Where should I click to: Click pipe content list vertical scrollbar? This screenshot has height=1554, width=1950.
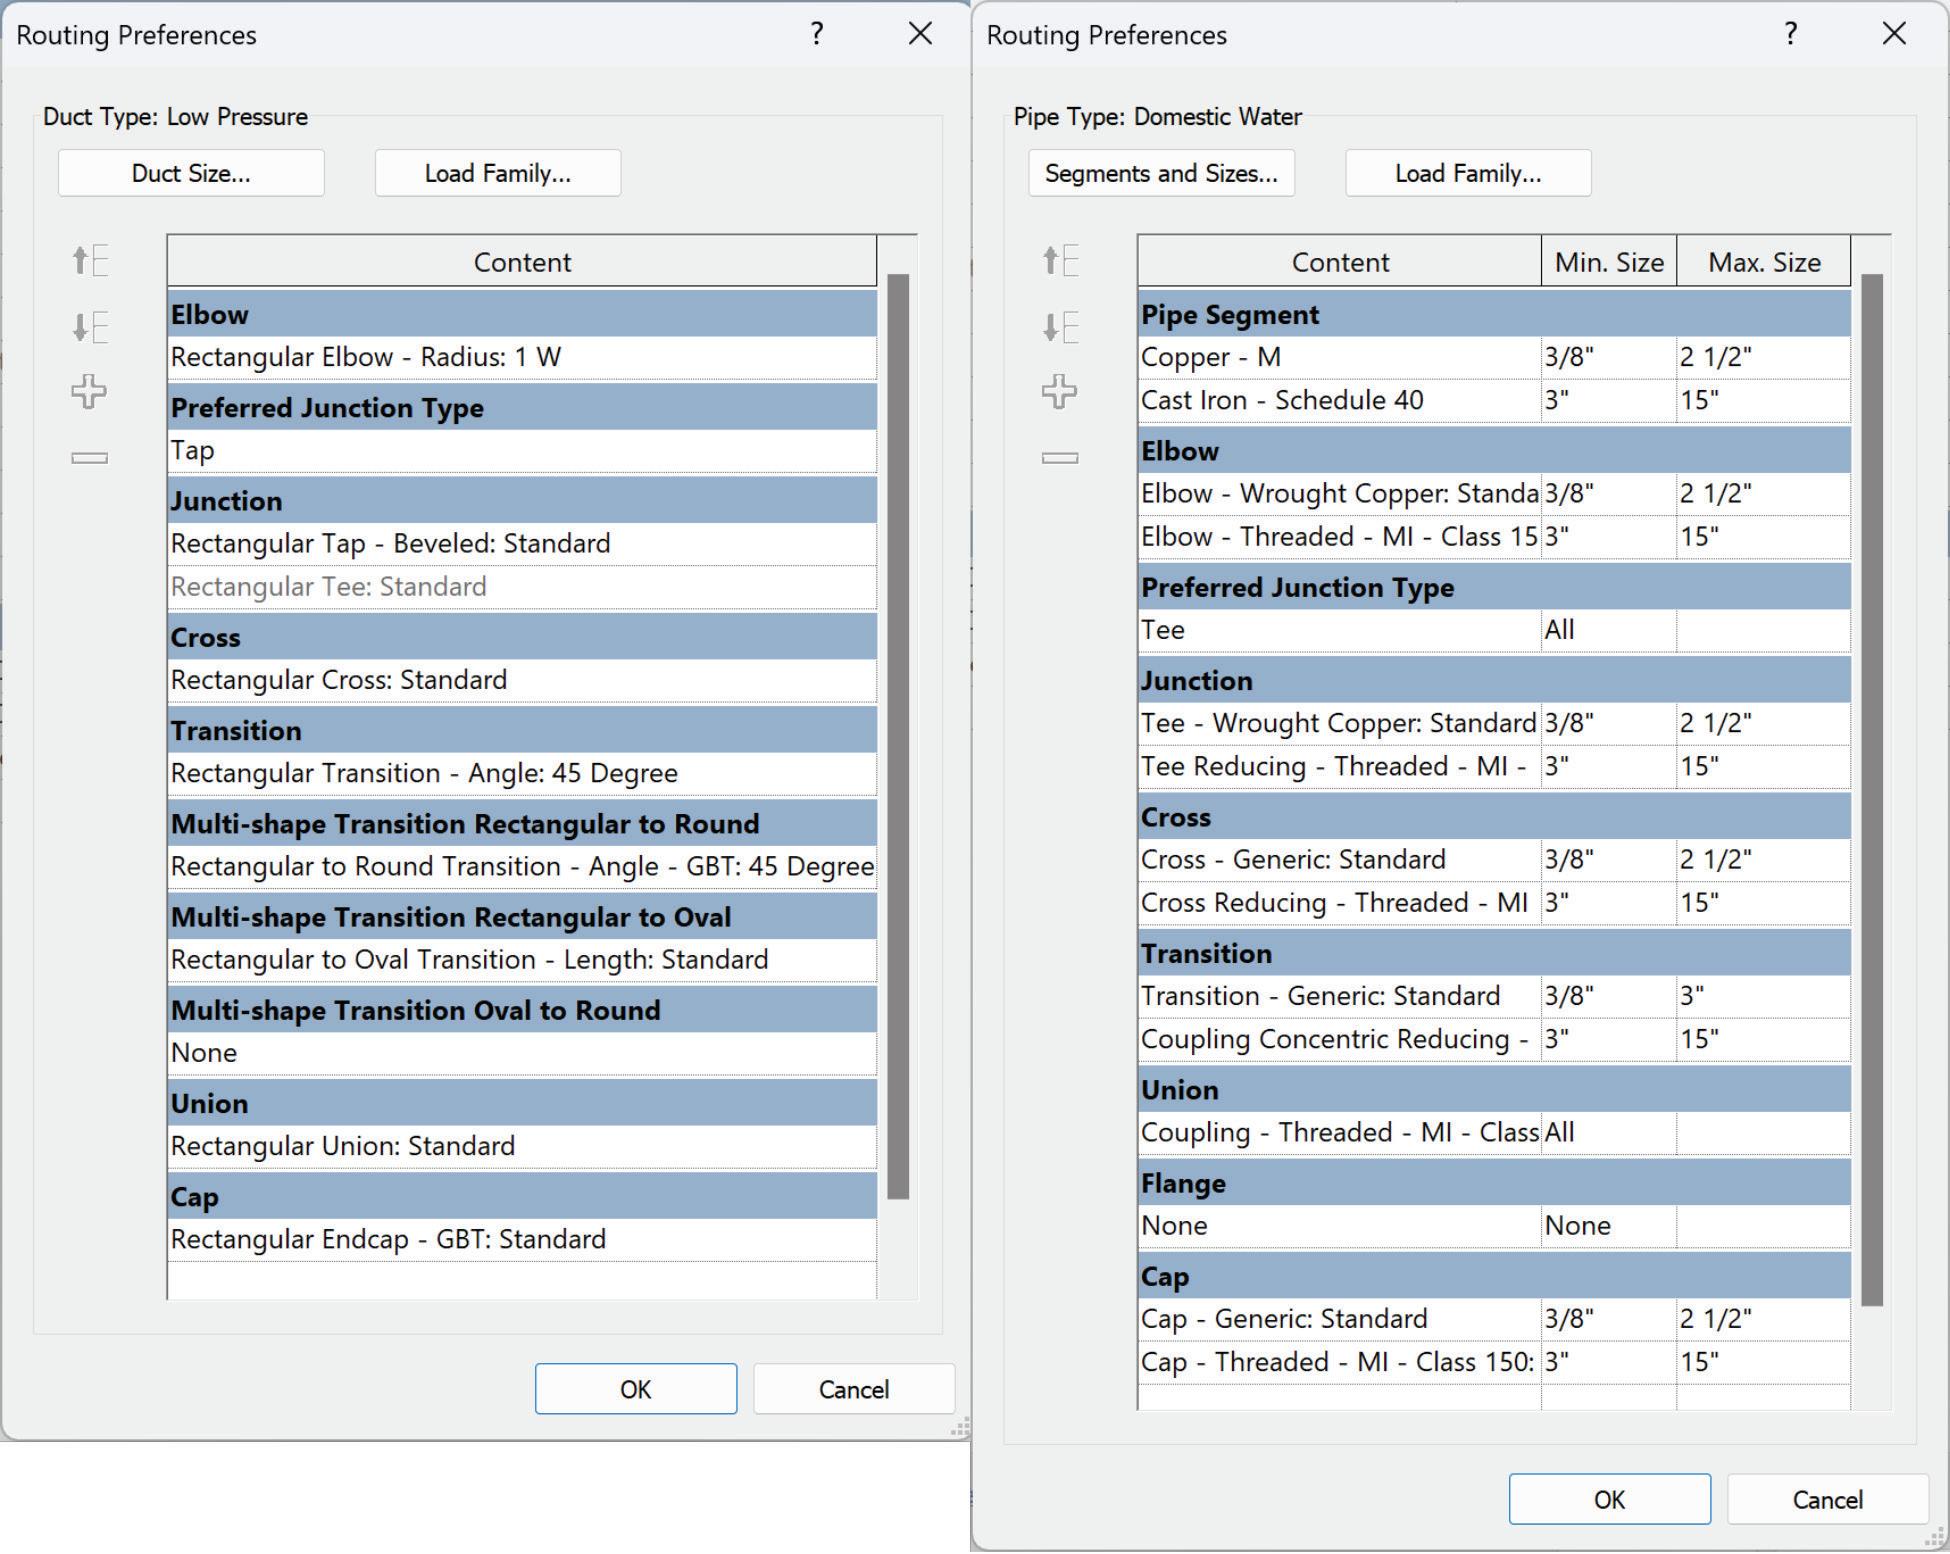coord(1872,789)
